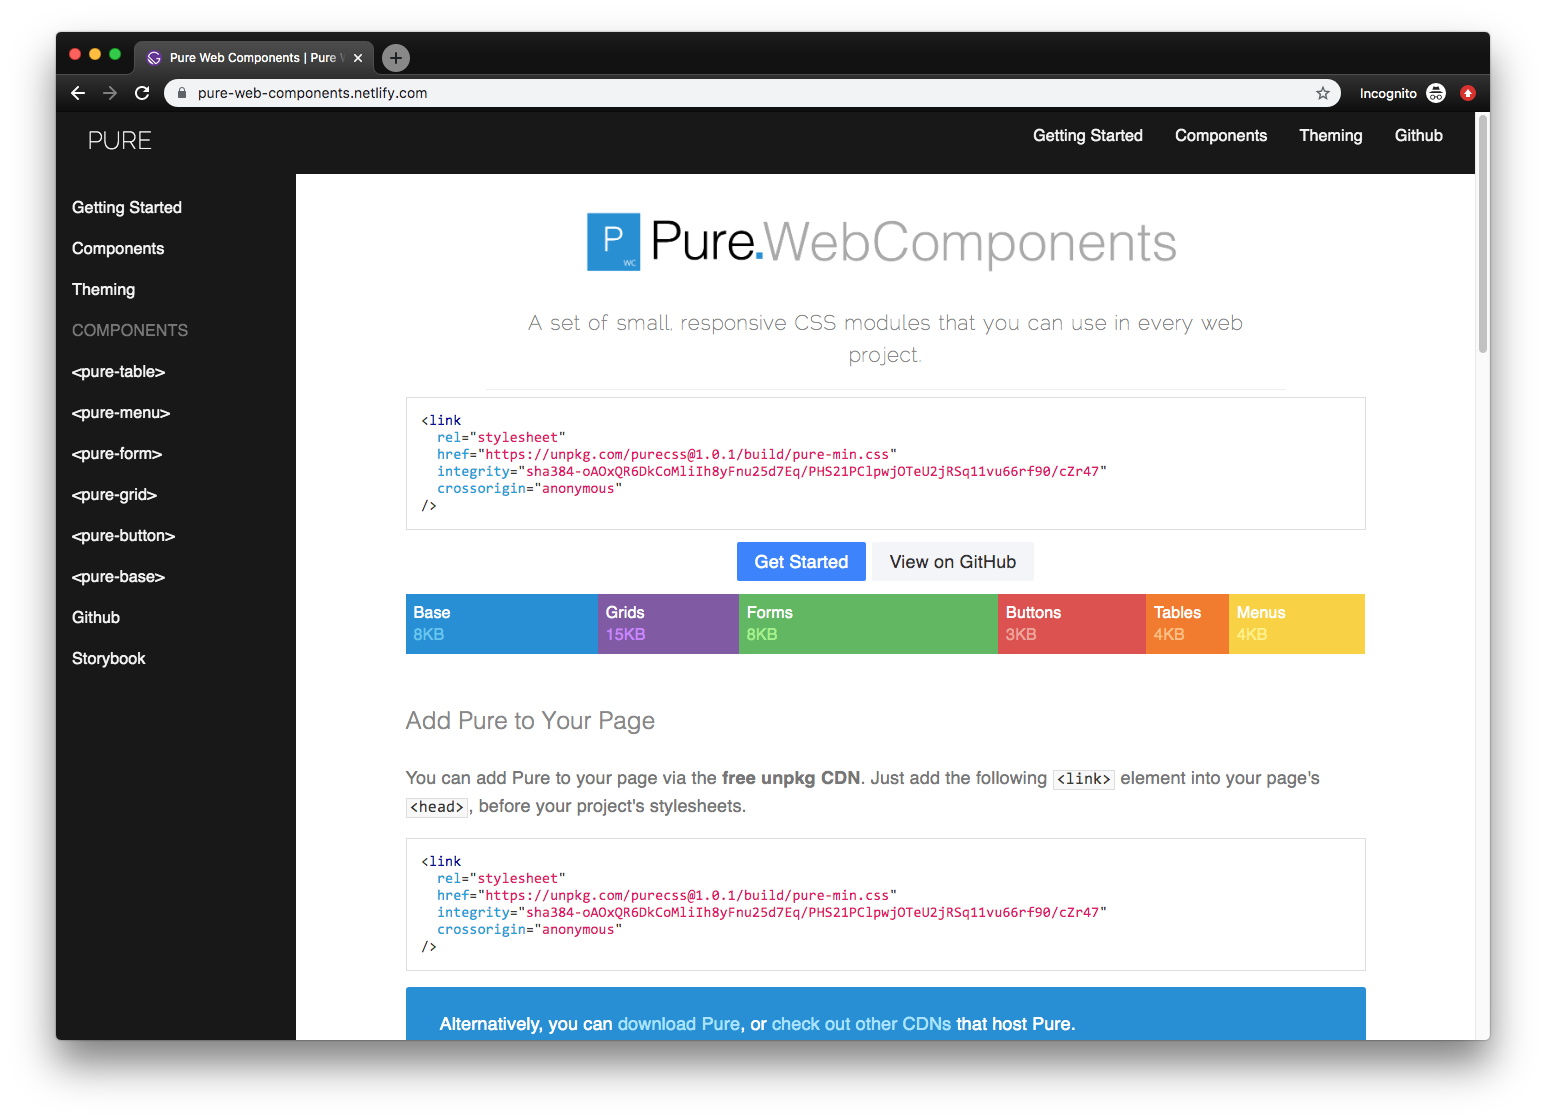Open the pure-grid component in the sidebar
The height and width of the screenshot is (1120, 1546).
pyautogui.click(x=114, y=494)
